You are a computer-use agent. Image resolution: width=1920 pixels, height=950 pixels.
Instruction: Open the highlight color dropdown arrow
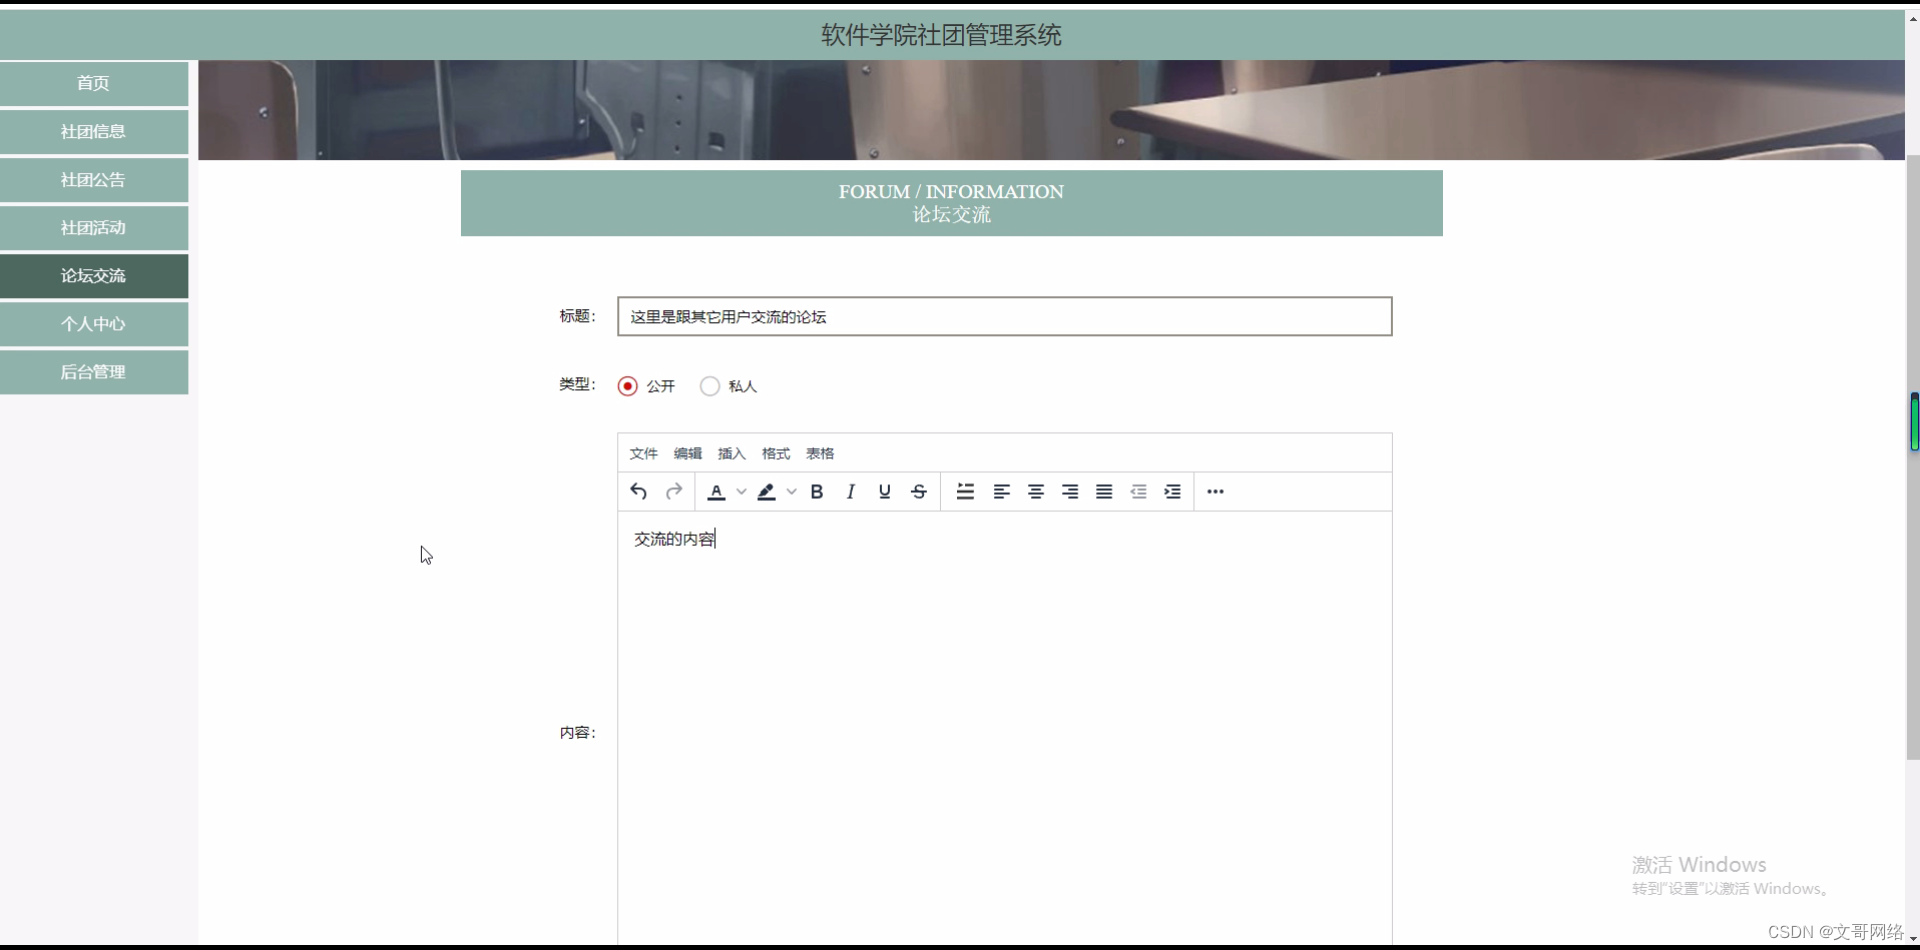click(x=791, y=491)
